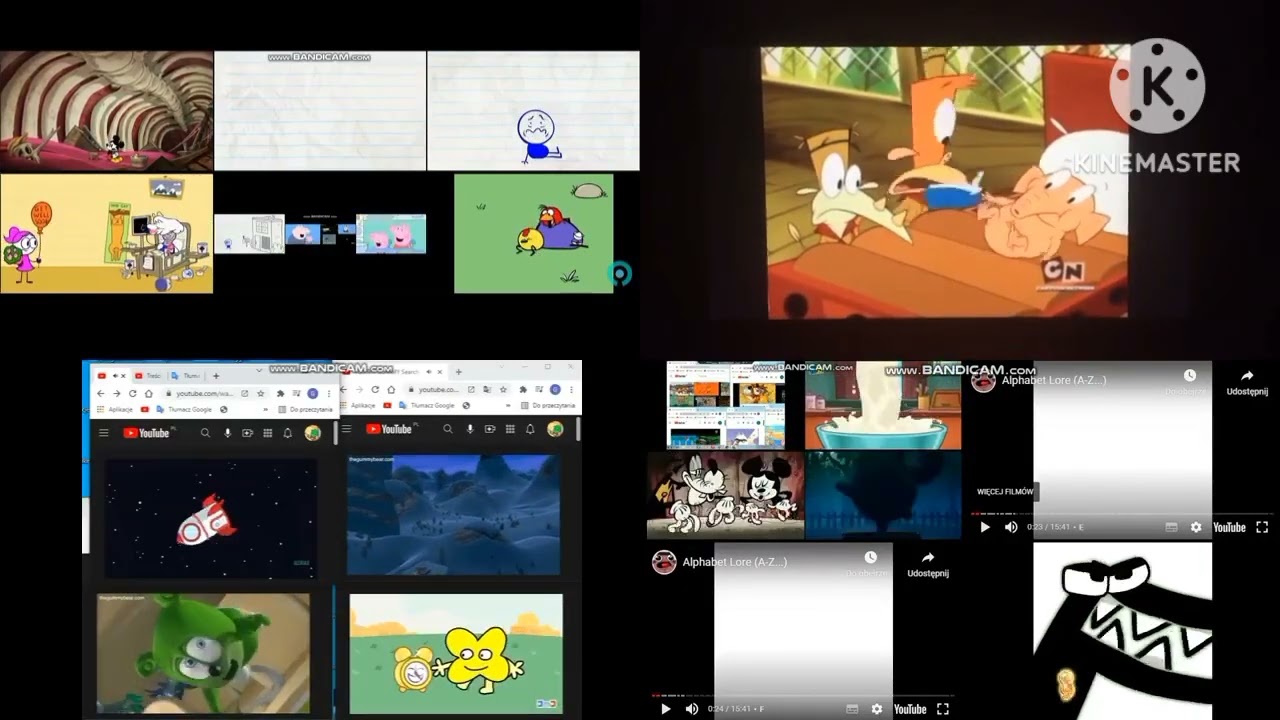Open left Chrome window's three-dot menu
1280x720 pixels.
[329, 393]
